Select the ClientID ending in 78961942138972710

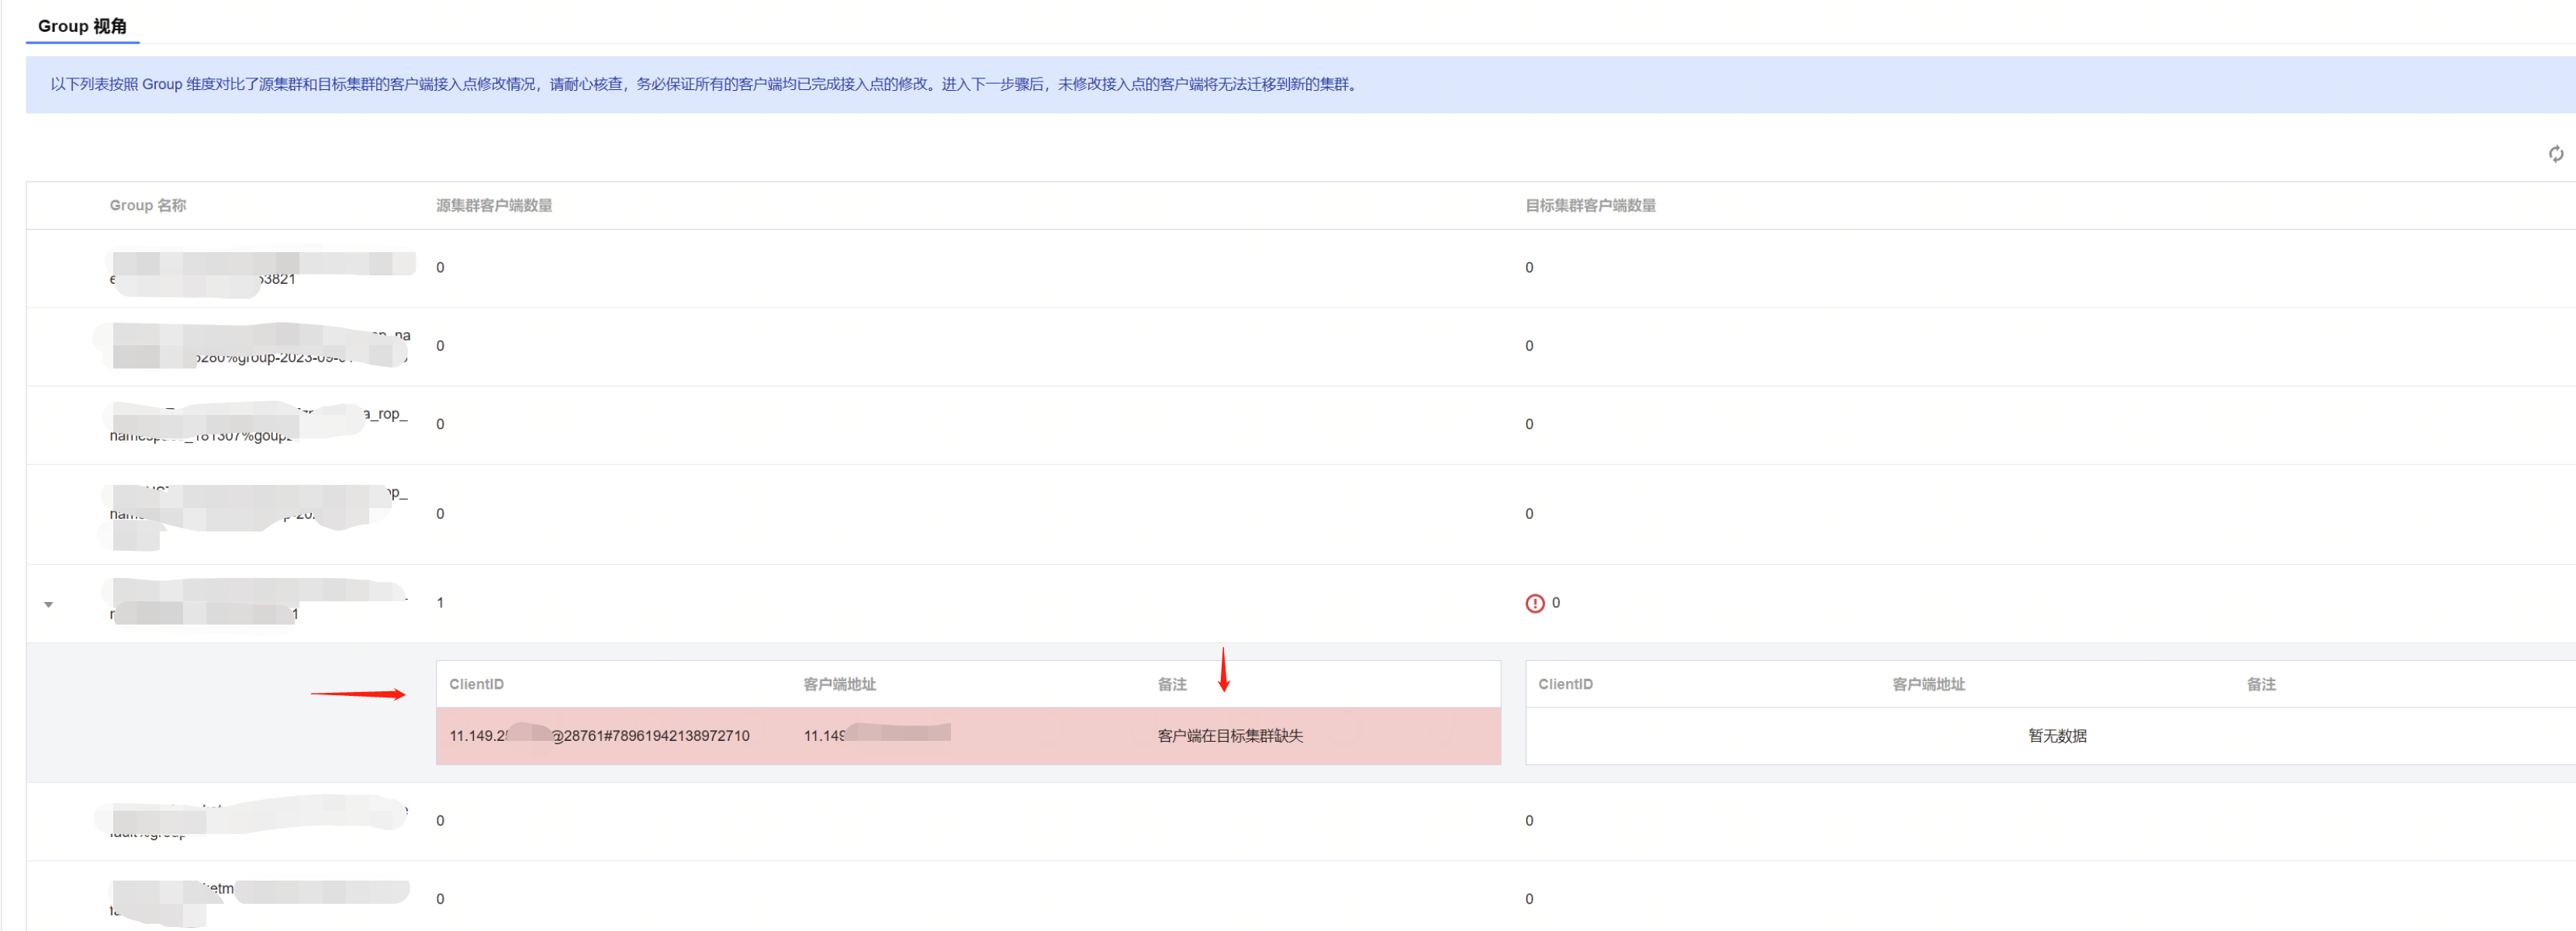pyautogui.click(x=599, y=736)
